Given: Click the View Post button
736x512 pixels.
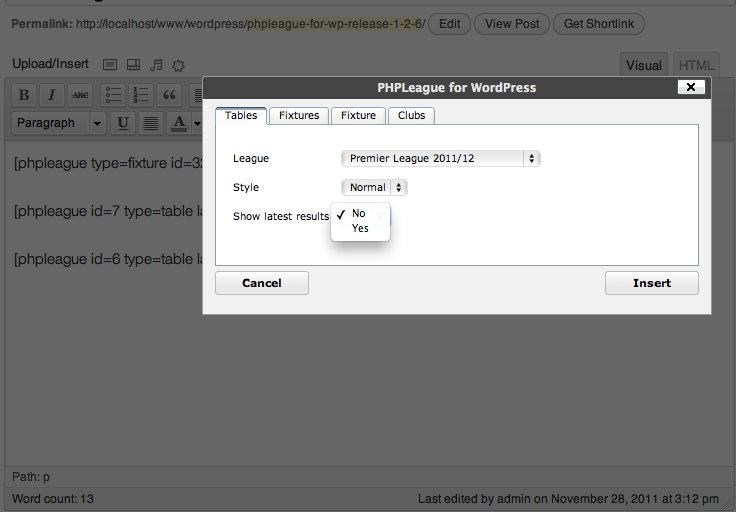Looking at the screenshot, I should 512,24.
